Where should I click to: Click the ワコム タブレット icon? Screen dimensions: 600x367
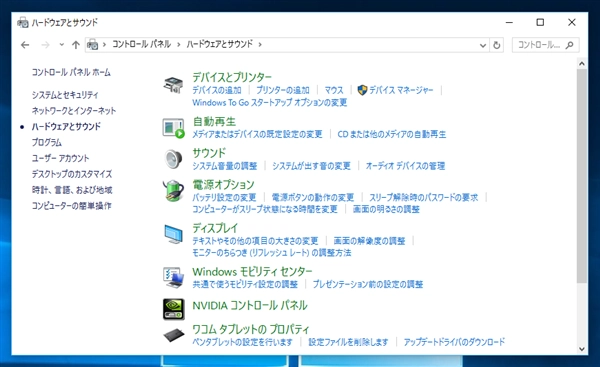pos(174,335)
